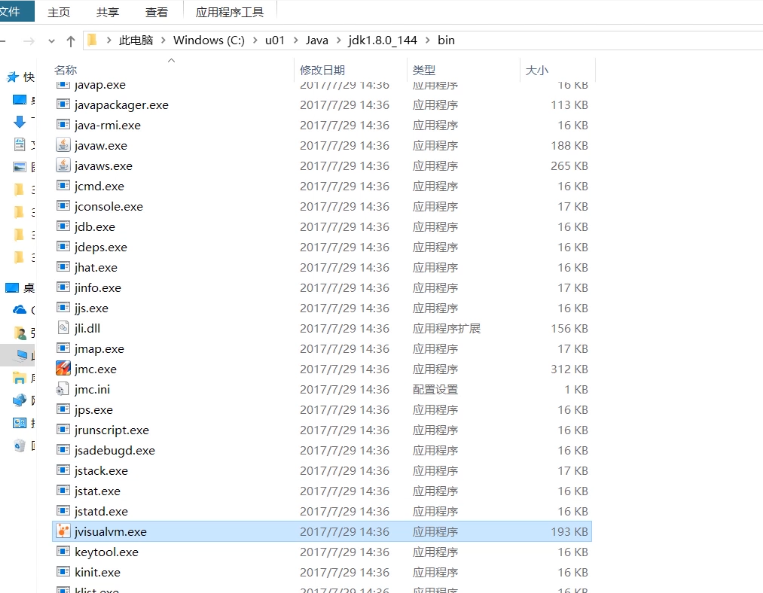Click the jdb.exe file icon
This screenshot has width=763, height=593.
(x=63, y=226)
